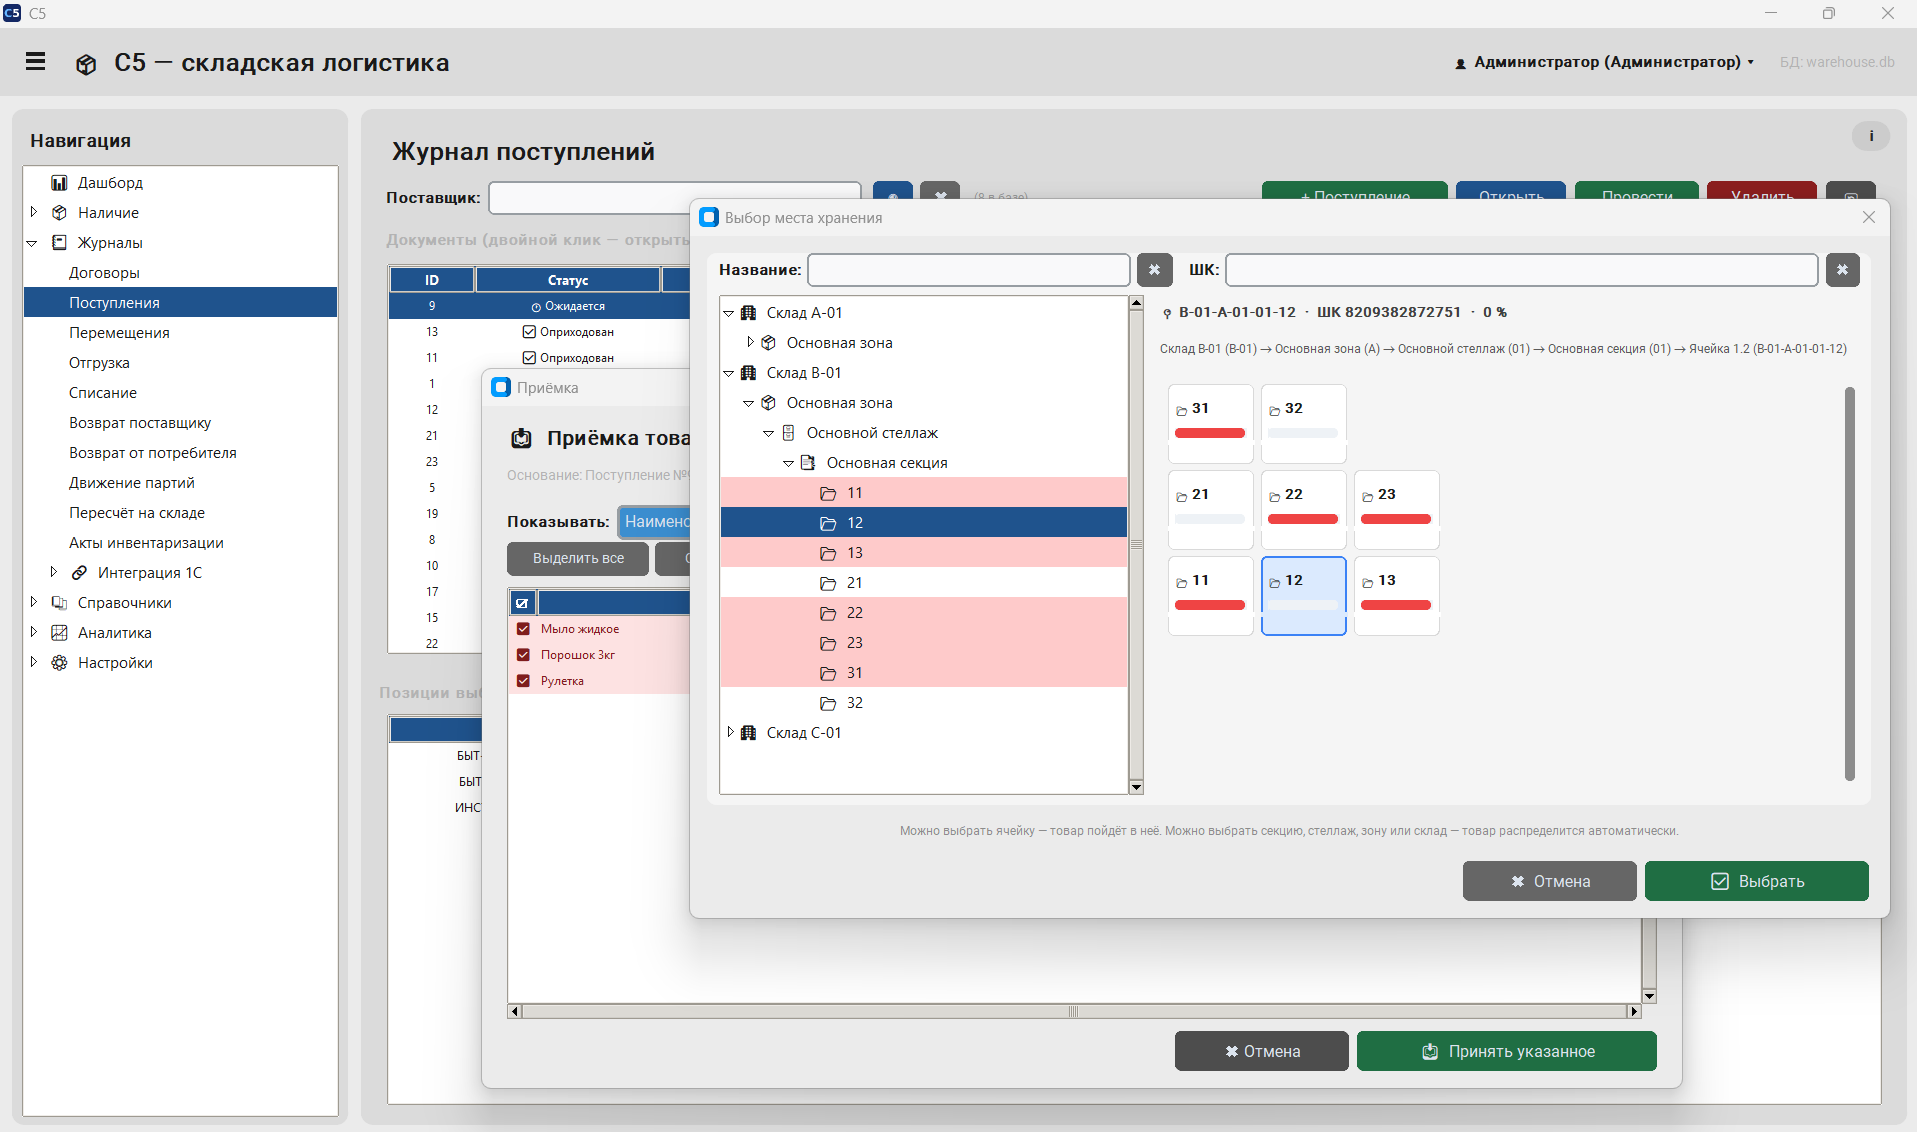This screenshot has height=1132, width=1917.
Task: Expand the Склад C-01 tree node
Action: 730,733
